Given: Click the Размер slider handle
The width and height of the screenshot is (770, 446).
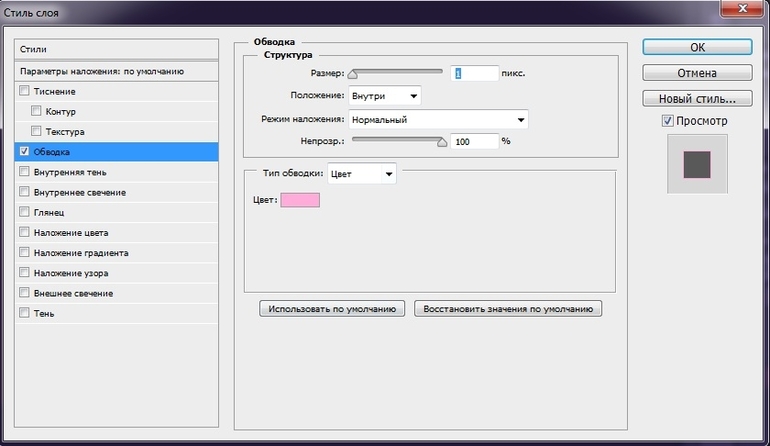Looking at the screenshot, I should click(352, 75).
